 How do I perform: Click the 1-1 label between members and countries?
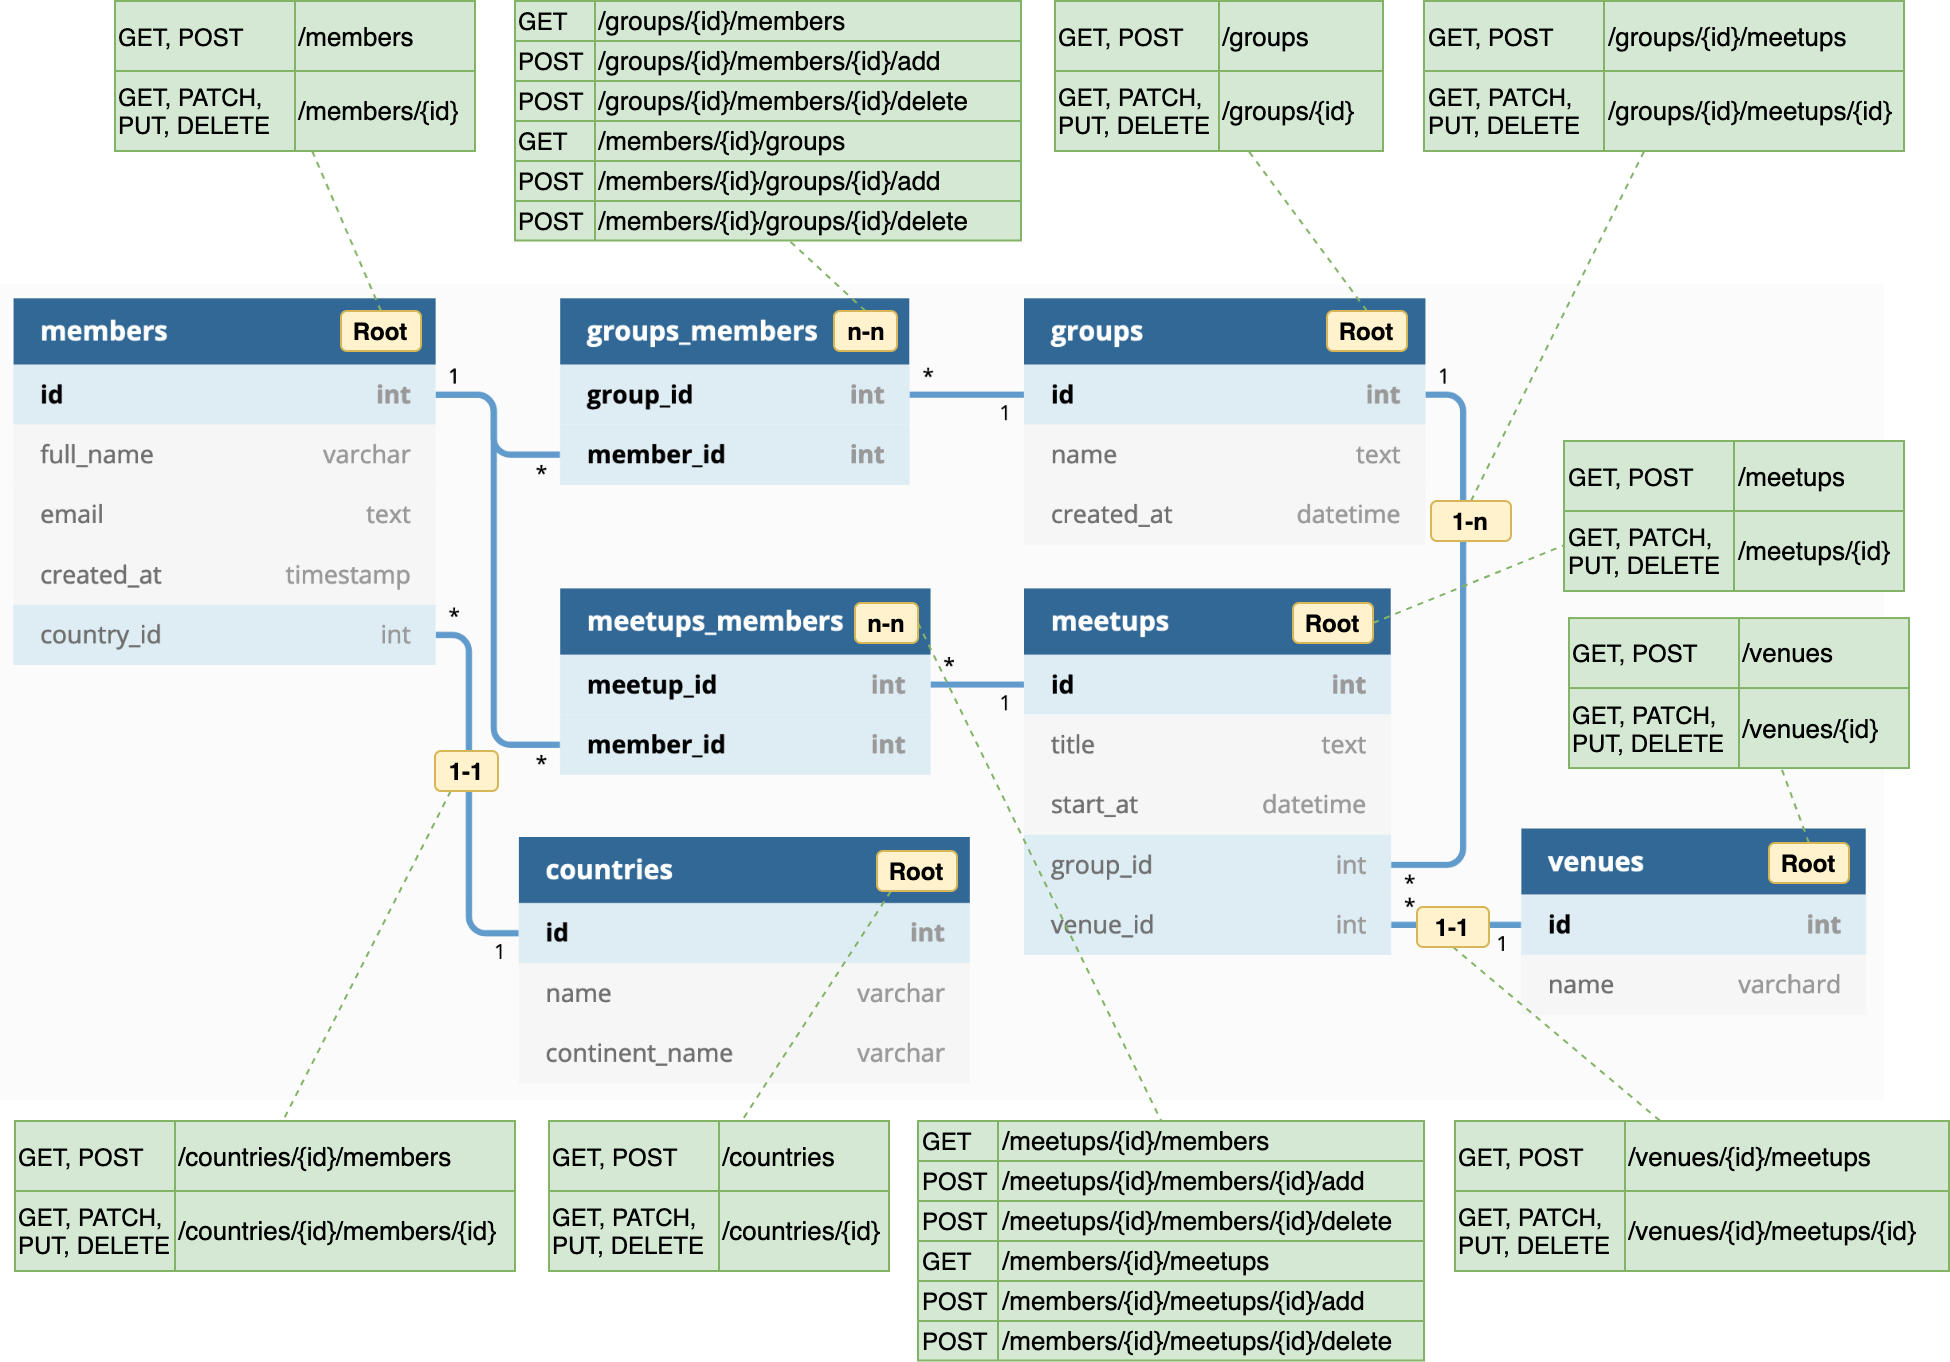click(465, 772)
